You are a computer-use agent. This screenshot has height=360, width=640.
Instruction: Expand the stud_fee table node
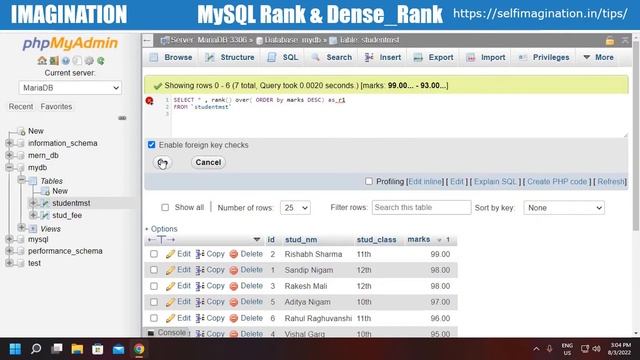(33, 215)
